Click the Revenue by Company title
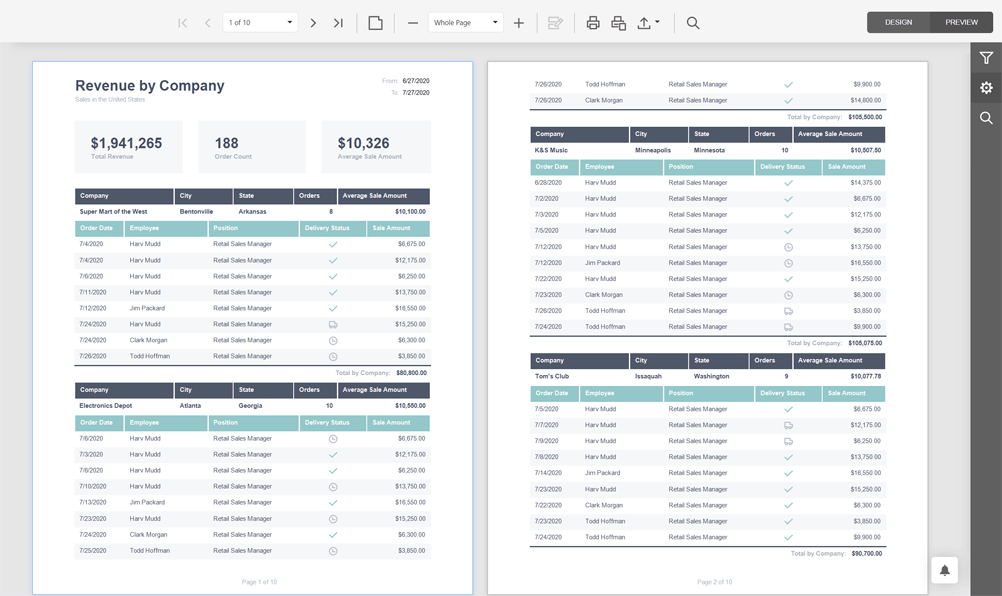 tap(150, 86)
